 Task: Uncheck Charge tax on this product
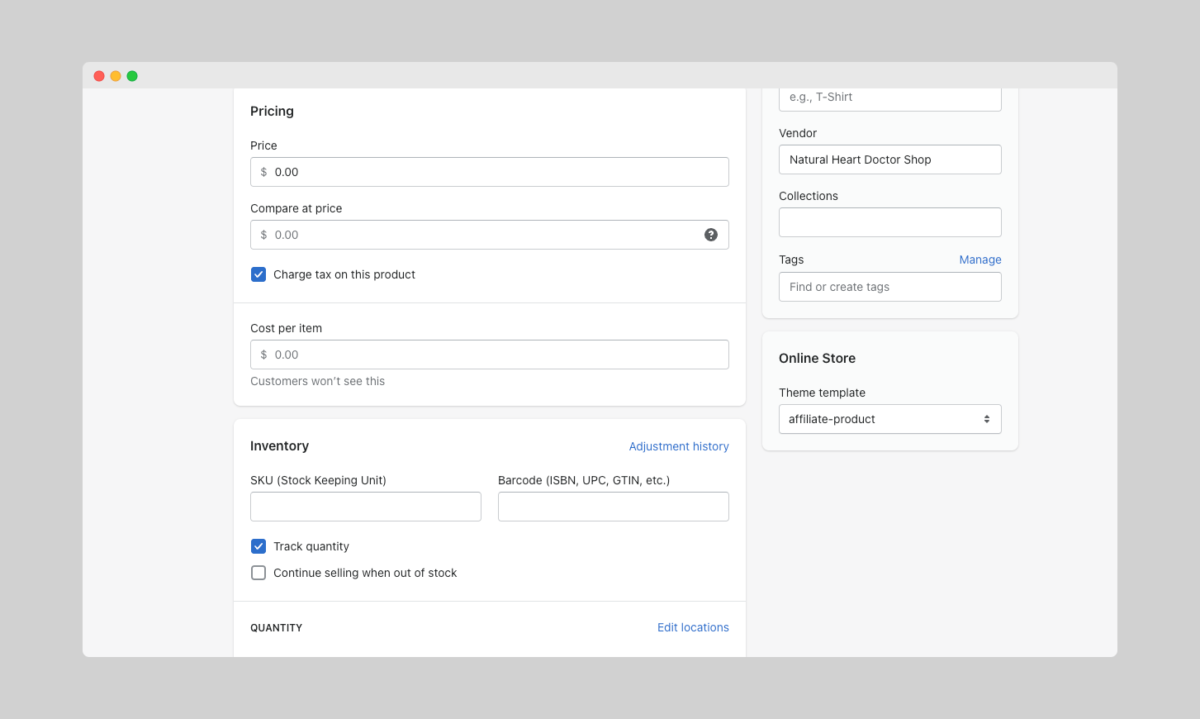(x=259, y=274)
